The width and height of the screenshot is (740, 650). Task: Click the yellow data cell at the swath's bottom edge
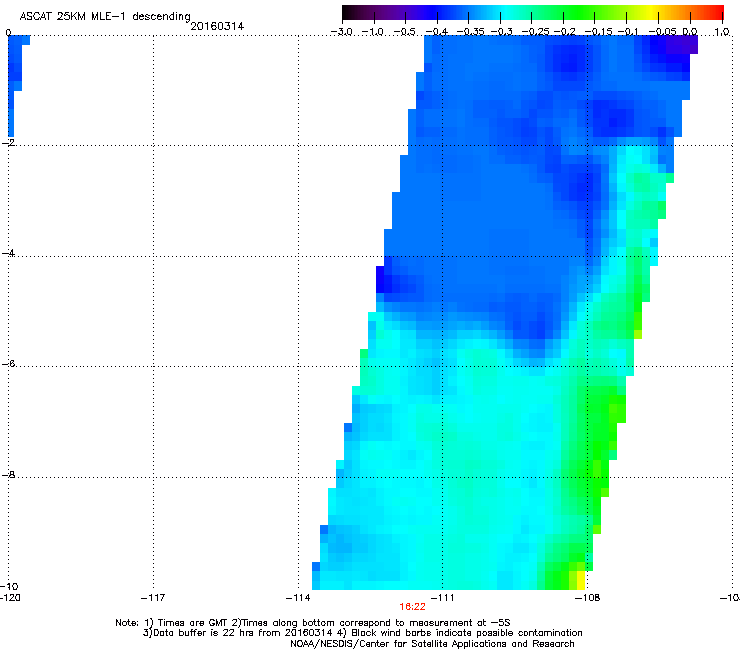[581, 580]
